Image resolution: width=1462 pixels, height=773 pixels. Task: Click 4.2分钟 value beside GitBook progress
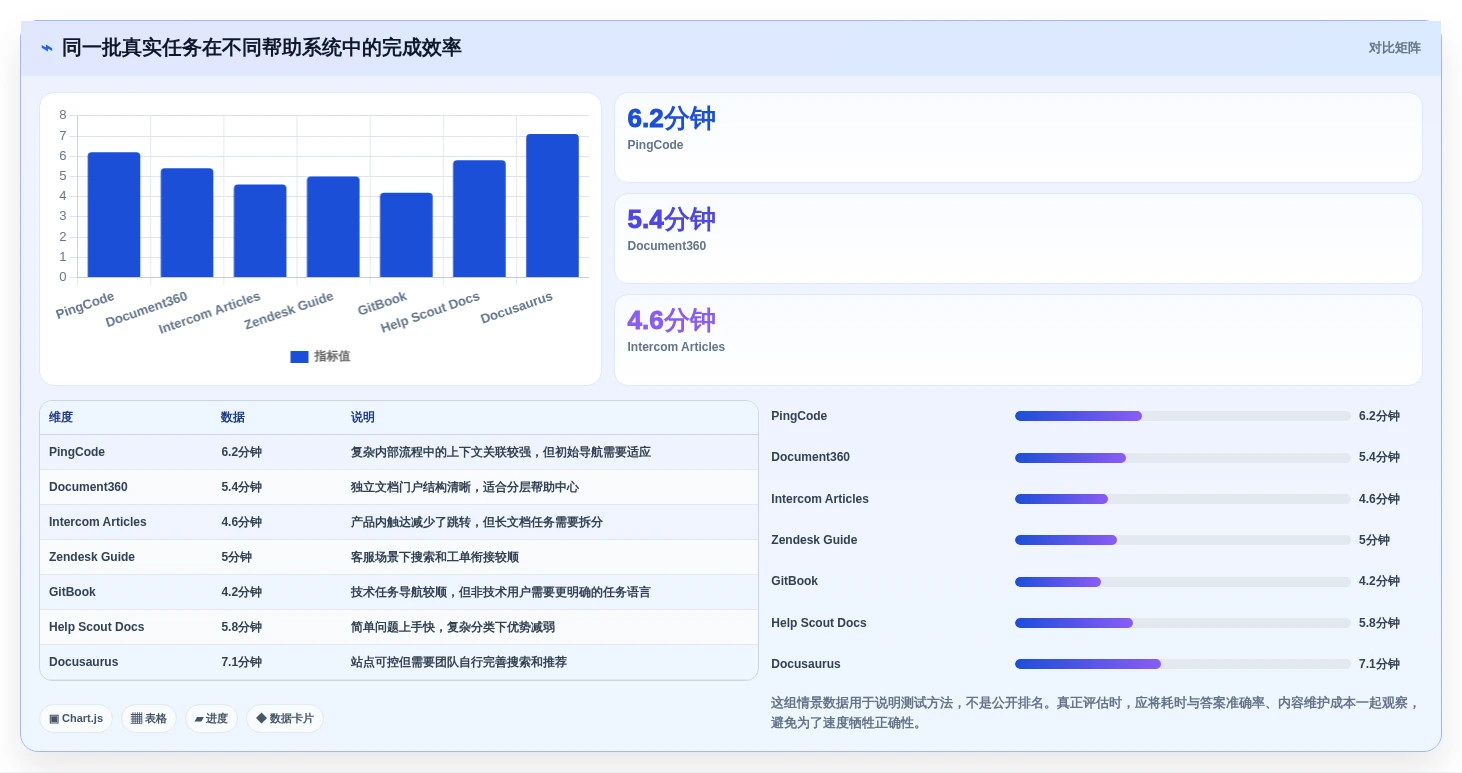pos(1379,581)
